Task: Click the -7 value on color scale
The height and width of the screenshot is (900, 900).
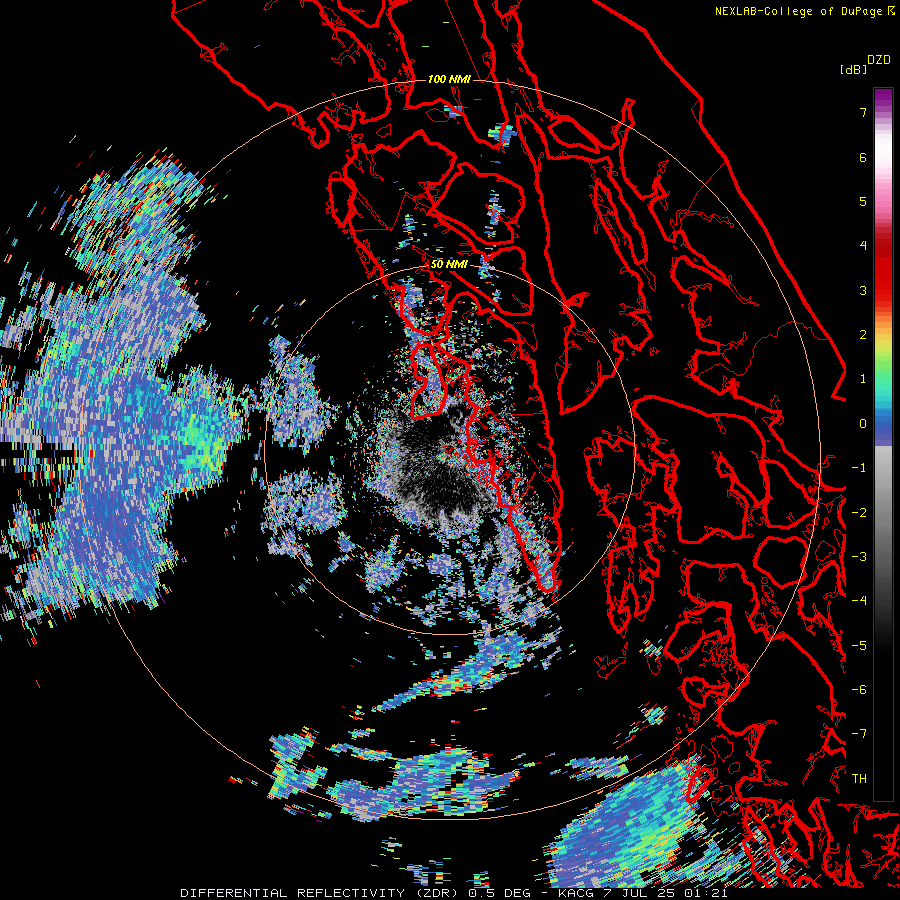Action: (x=859, y=734)
